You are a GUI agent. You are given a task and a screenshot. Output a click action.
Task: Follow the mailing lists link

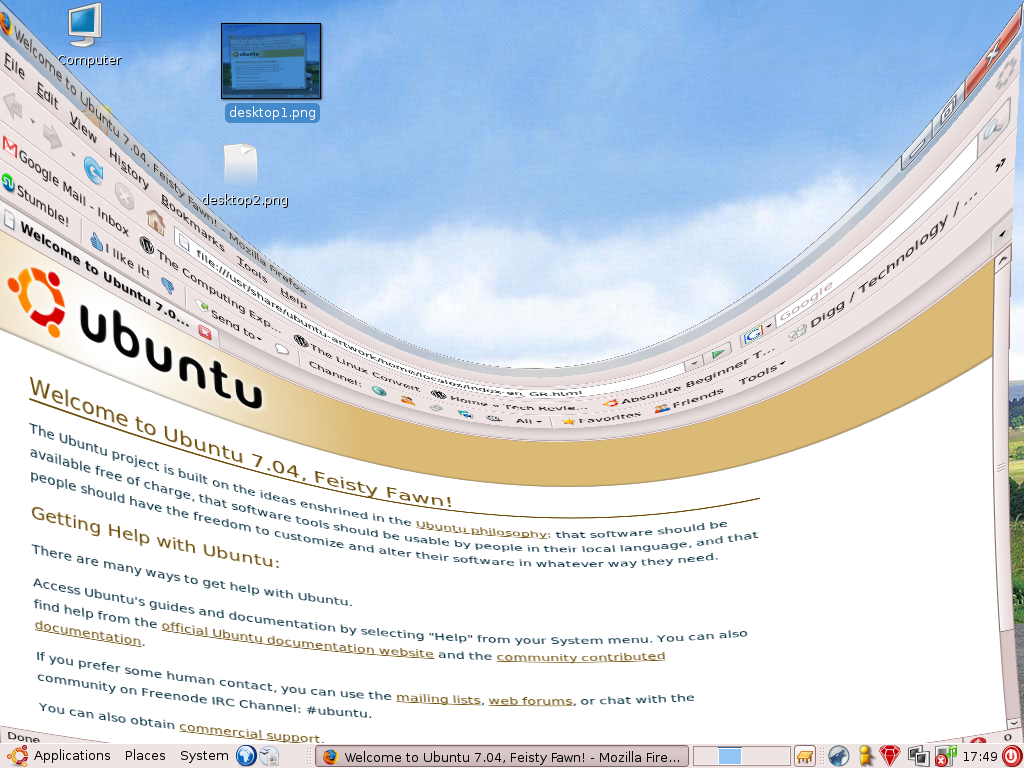coord(438,698)
